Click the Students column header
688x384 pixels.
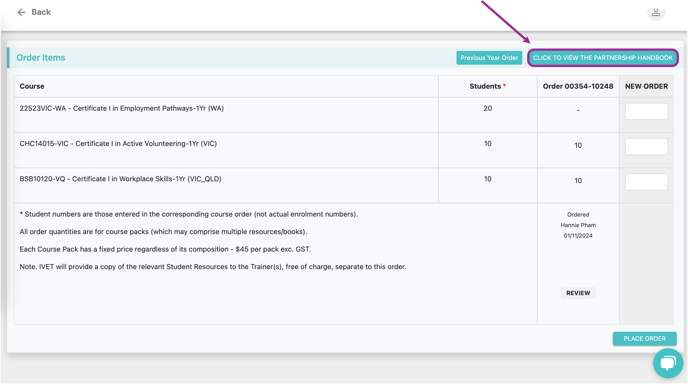(x=487, y=86)
